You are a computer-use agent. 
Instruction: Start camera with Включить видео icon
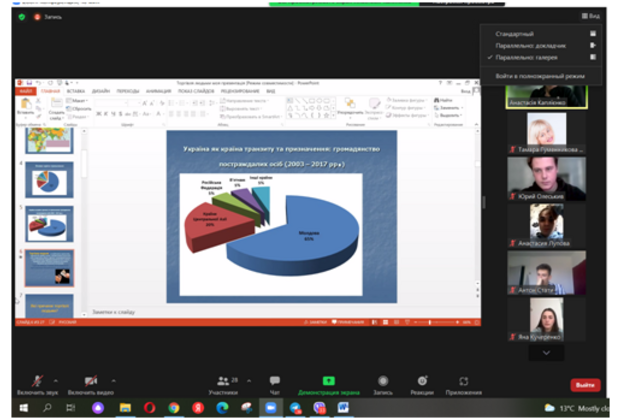click(90, 380)
